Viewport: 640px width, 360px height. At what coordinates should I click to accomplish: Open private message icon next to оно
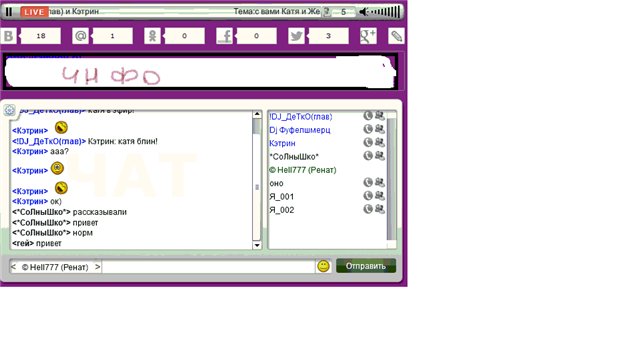point(380,182)
